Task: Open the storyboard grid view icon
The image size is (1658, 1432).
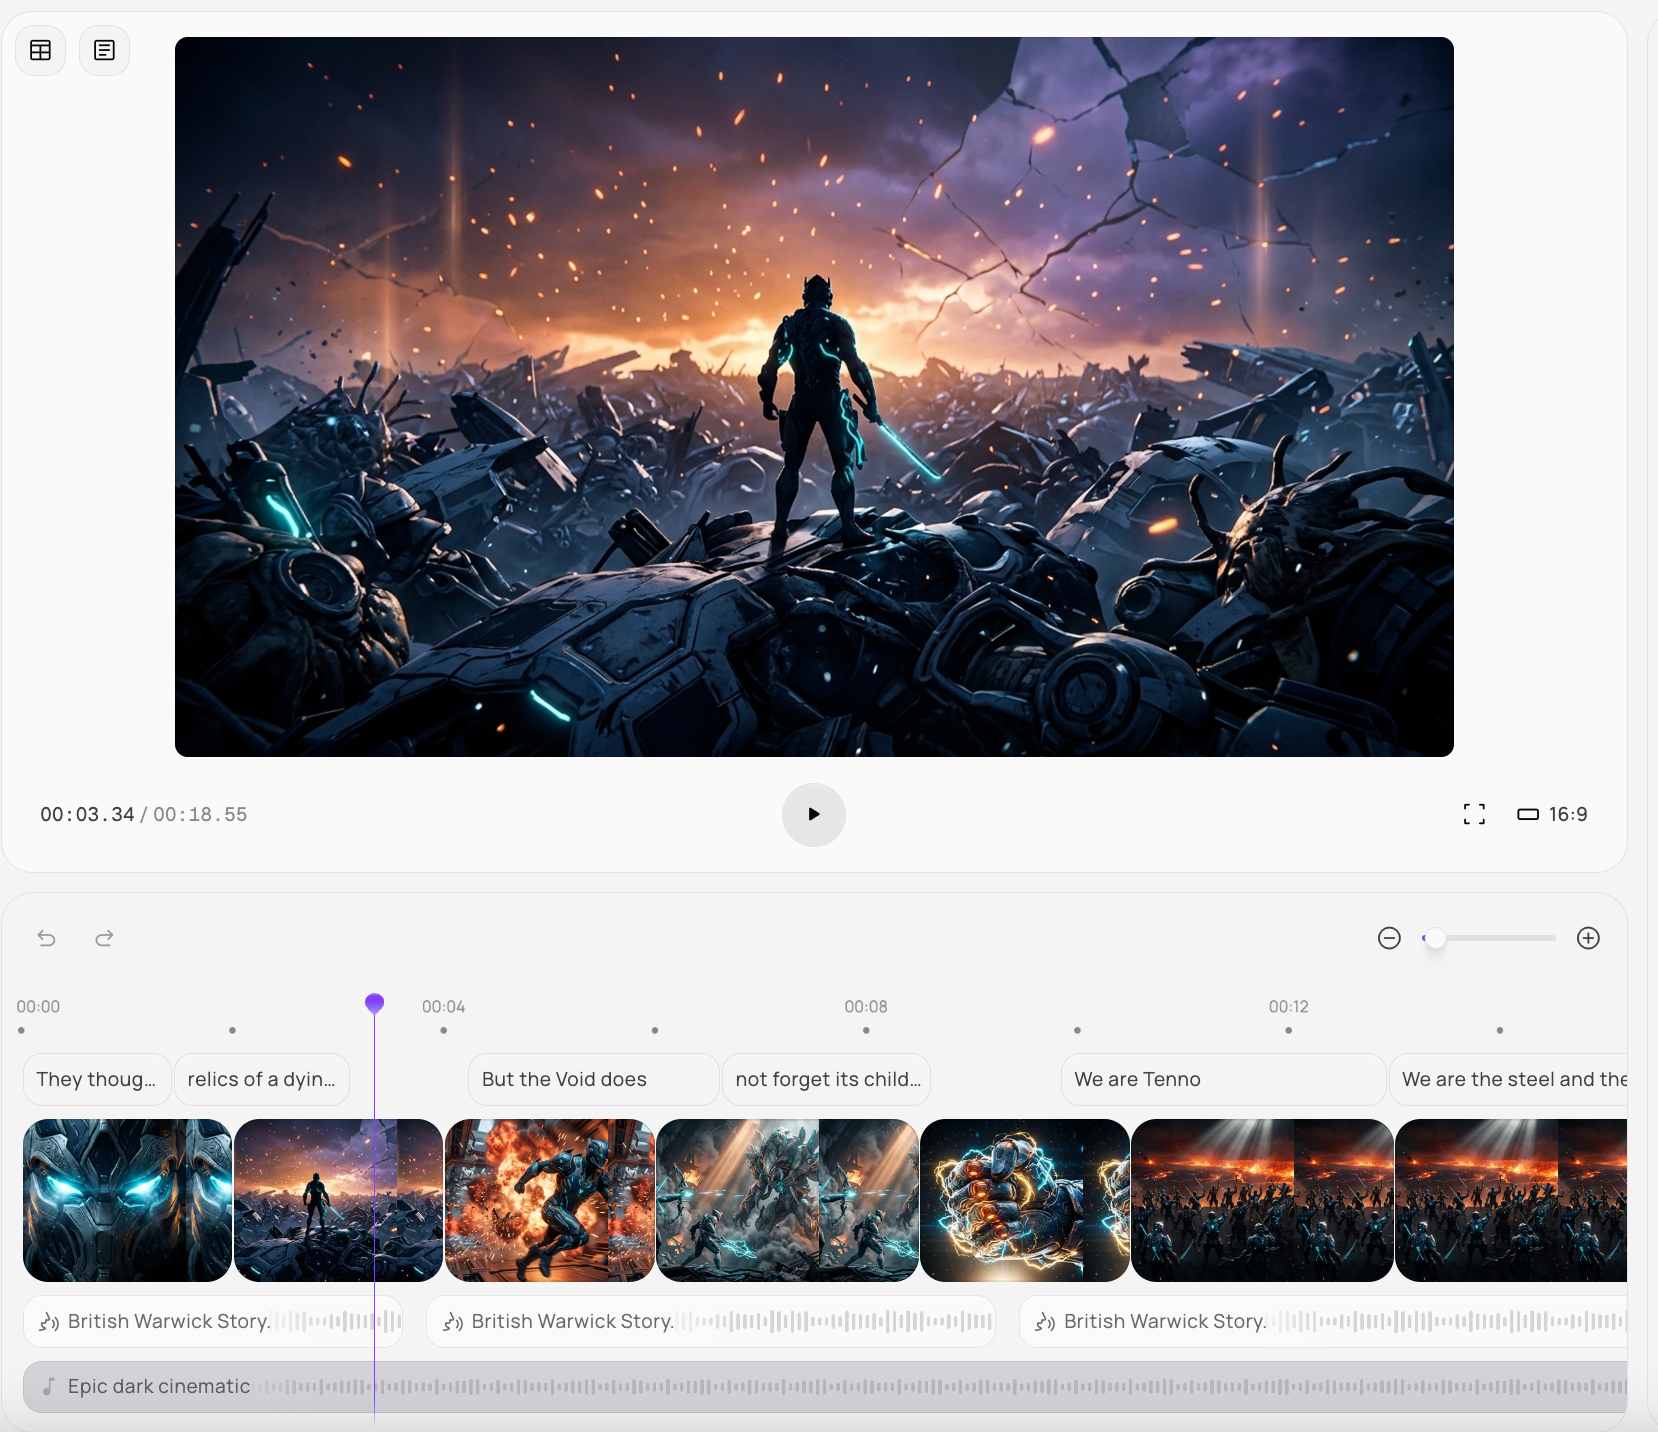Action: (x=41, y=50)
